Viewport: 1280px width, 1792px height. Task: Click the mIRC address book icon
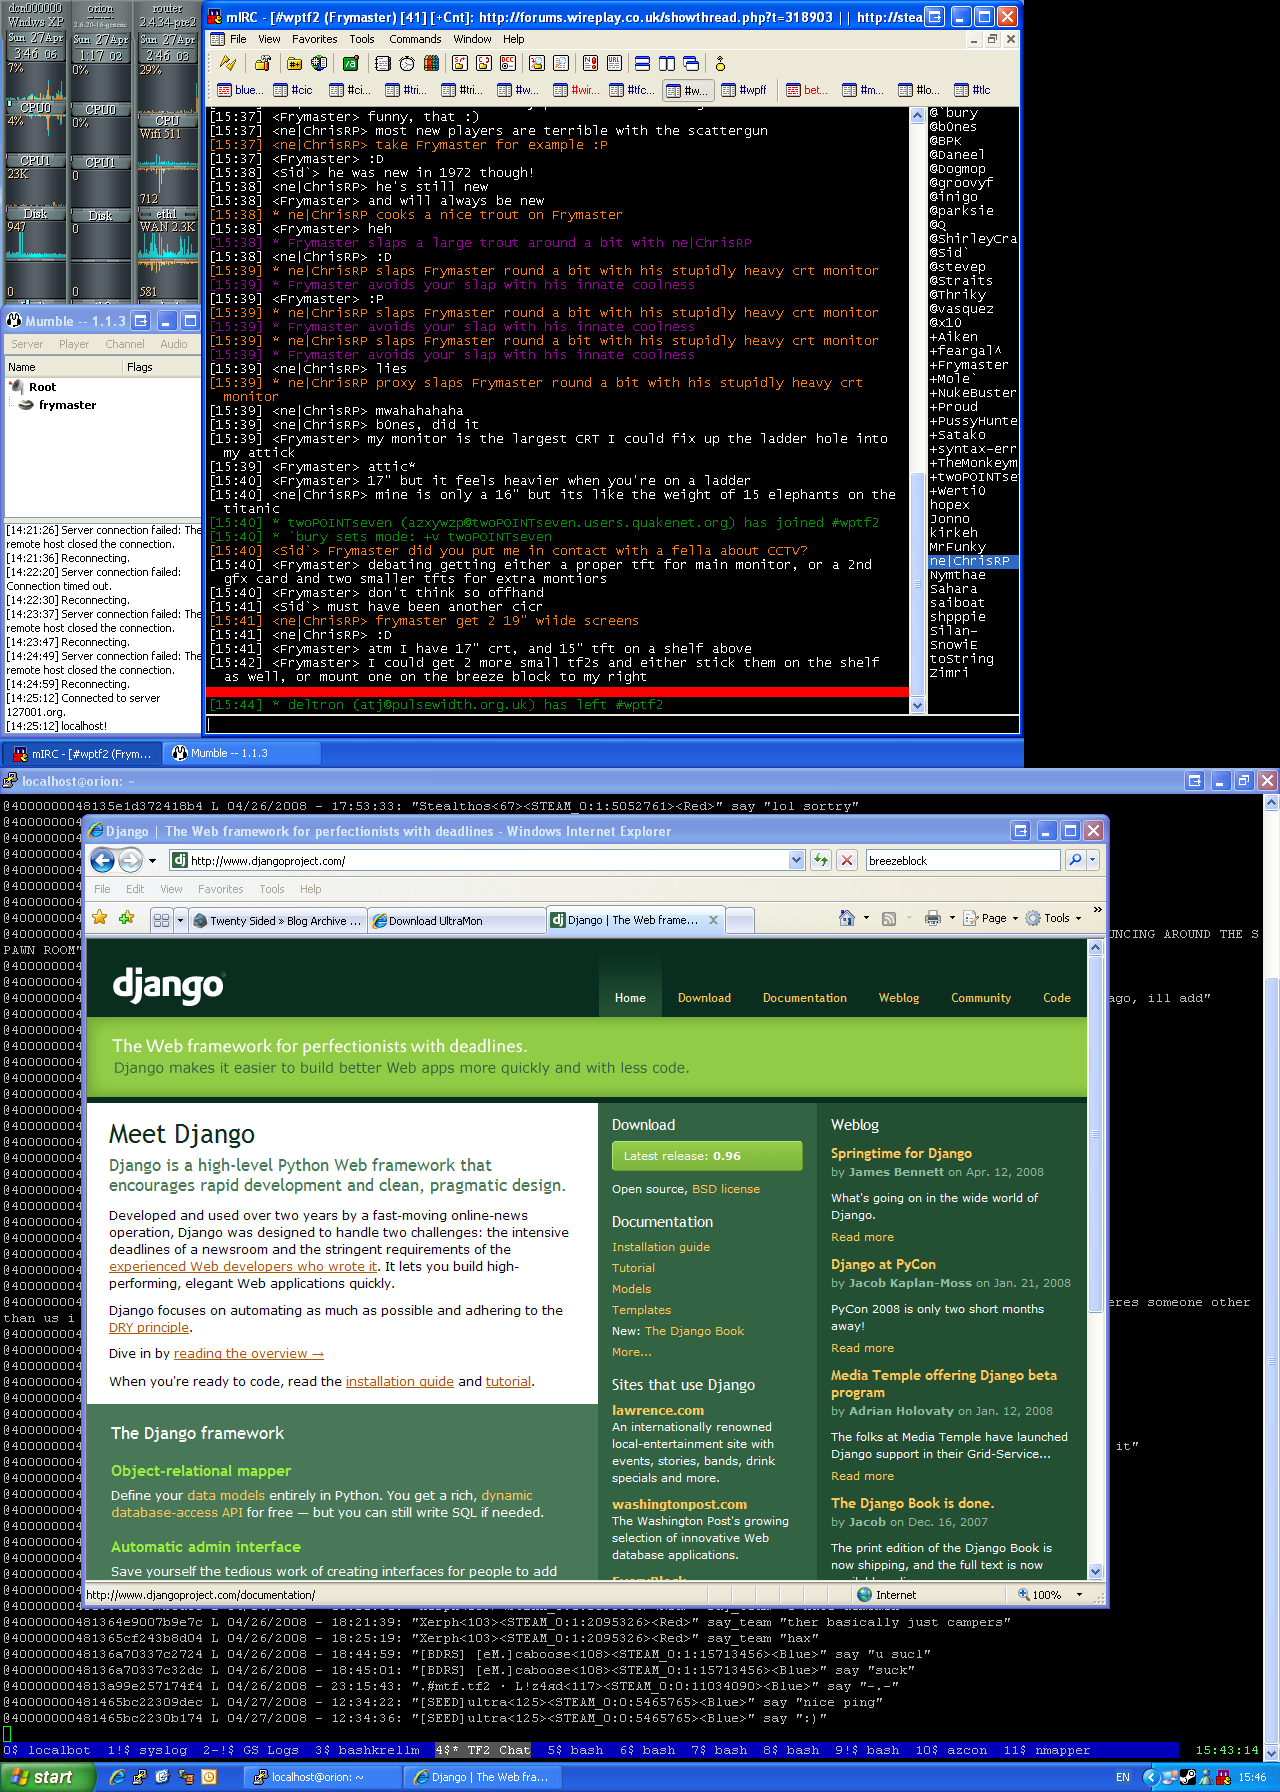click(x=383, y=63)
